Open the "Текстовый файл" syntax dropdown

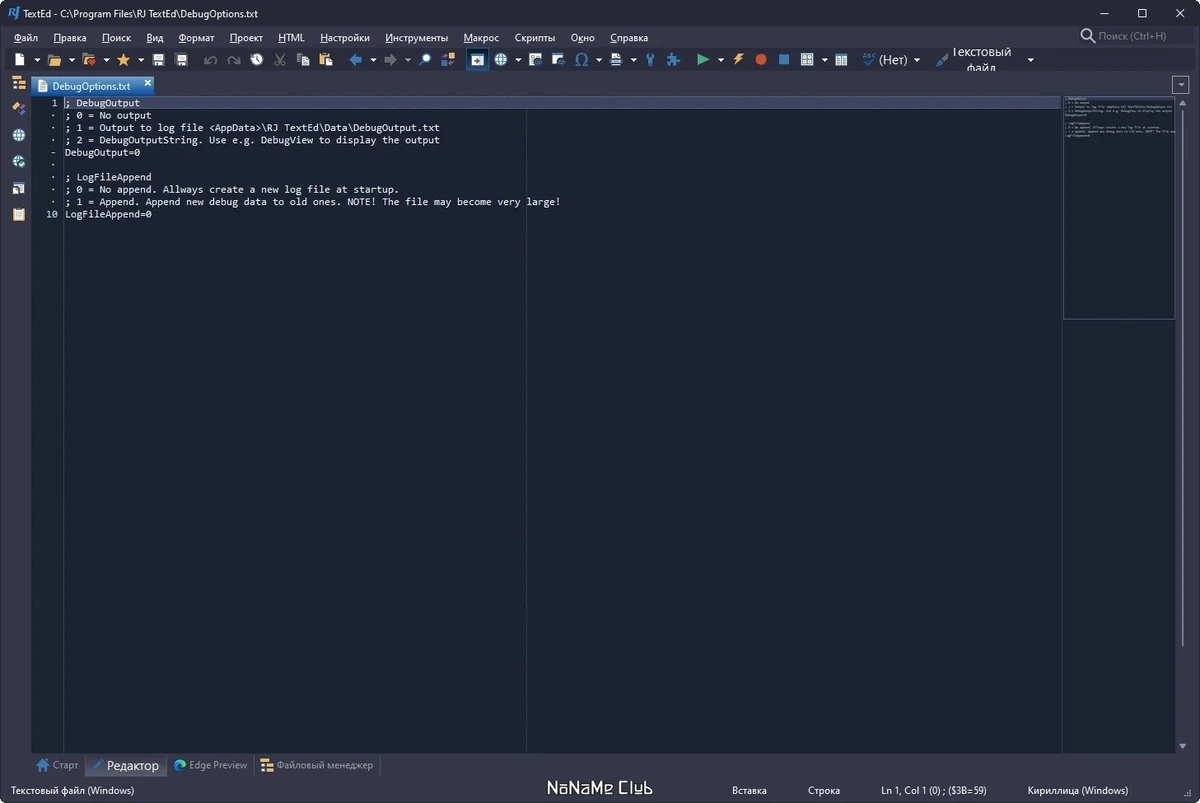(1031, 60)
